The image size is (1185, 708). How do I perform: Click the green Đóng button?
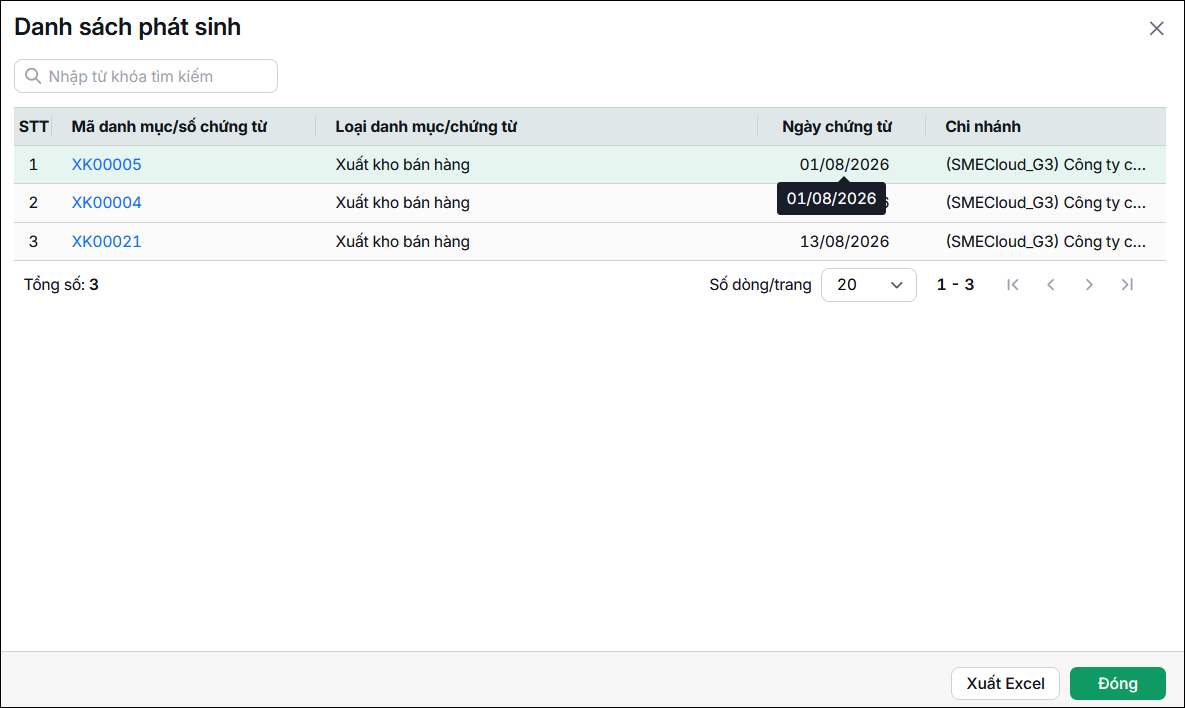pyautogui.click(x=1118, y=683)
